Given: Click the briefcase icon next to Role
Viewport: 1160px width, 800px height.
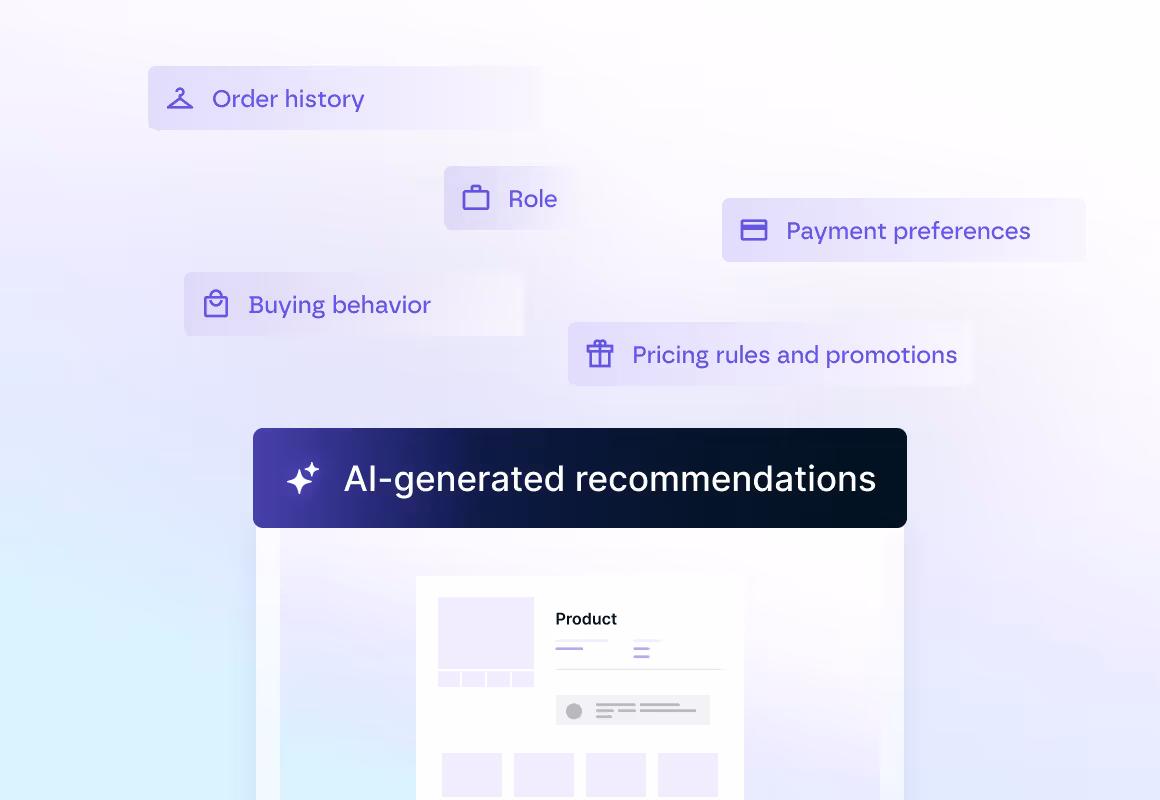Looking at the screenshot, I should pos(476,198).
